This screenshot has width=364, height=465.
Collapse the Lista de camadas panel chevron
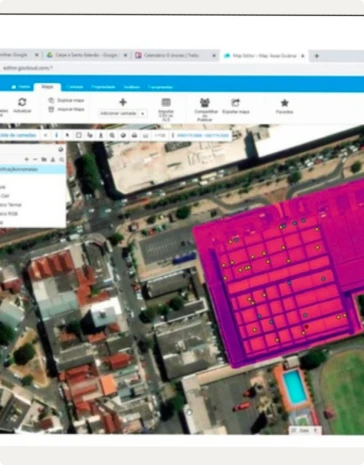(45, 135)
